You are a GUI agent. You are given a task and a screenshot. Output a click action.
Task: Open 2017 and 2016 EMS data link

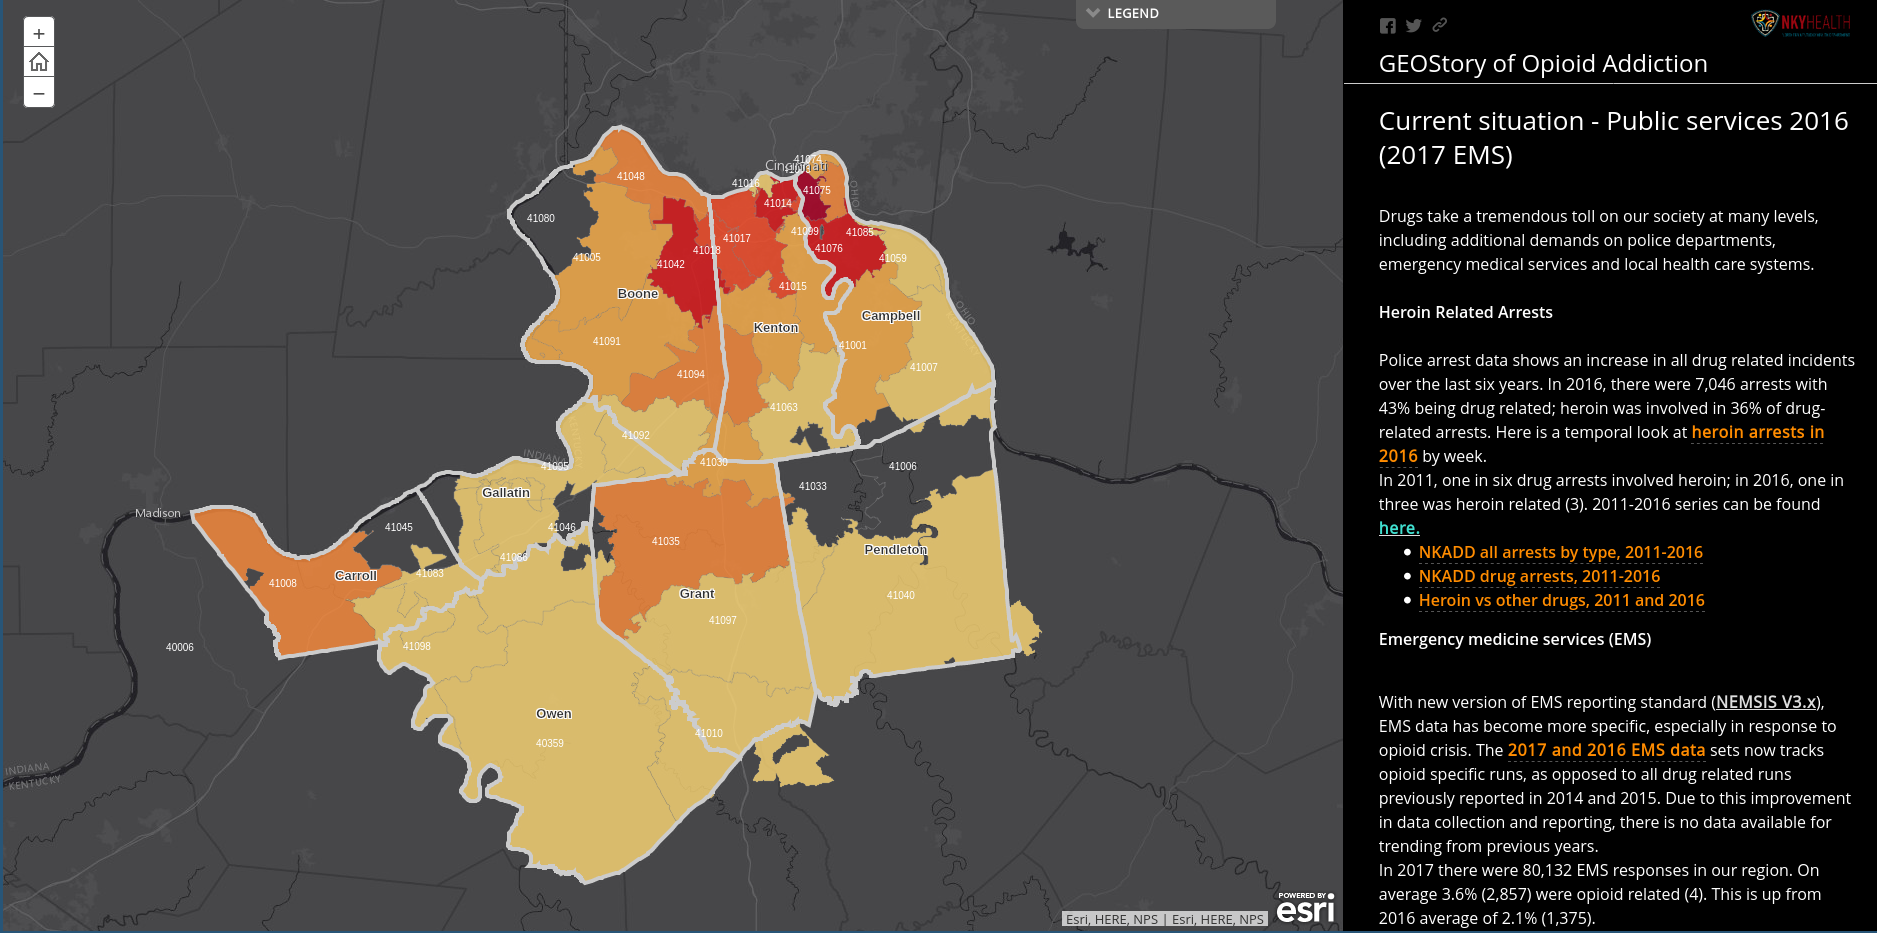pos(1606,751)
